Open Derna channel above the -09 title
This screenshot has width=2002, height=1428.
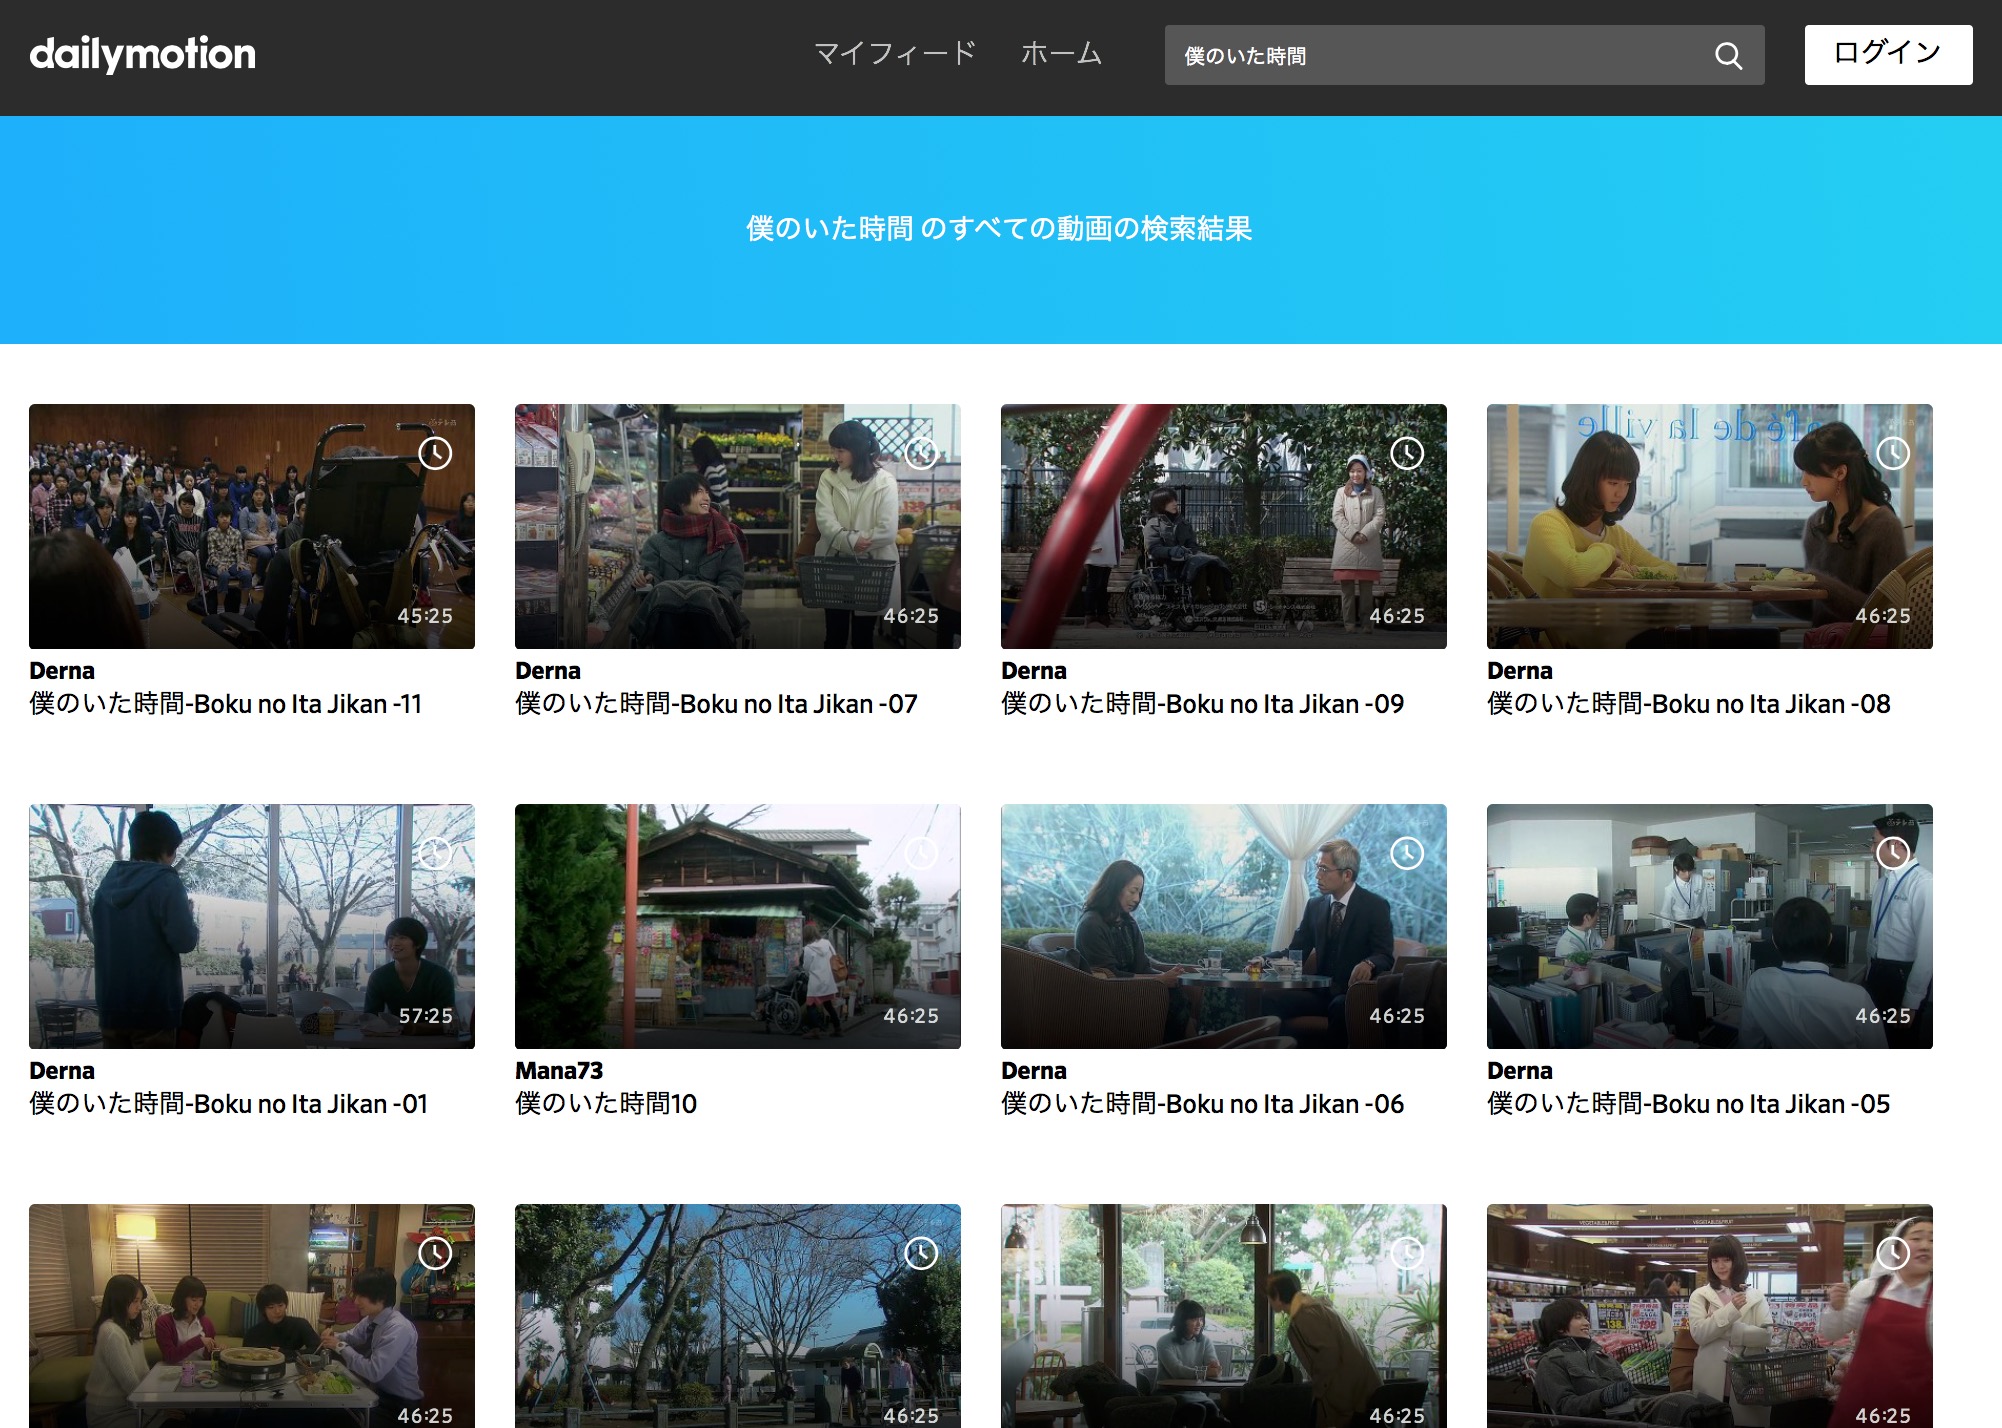click(1034, 671)
